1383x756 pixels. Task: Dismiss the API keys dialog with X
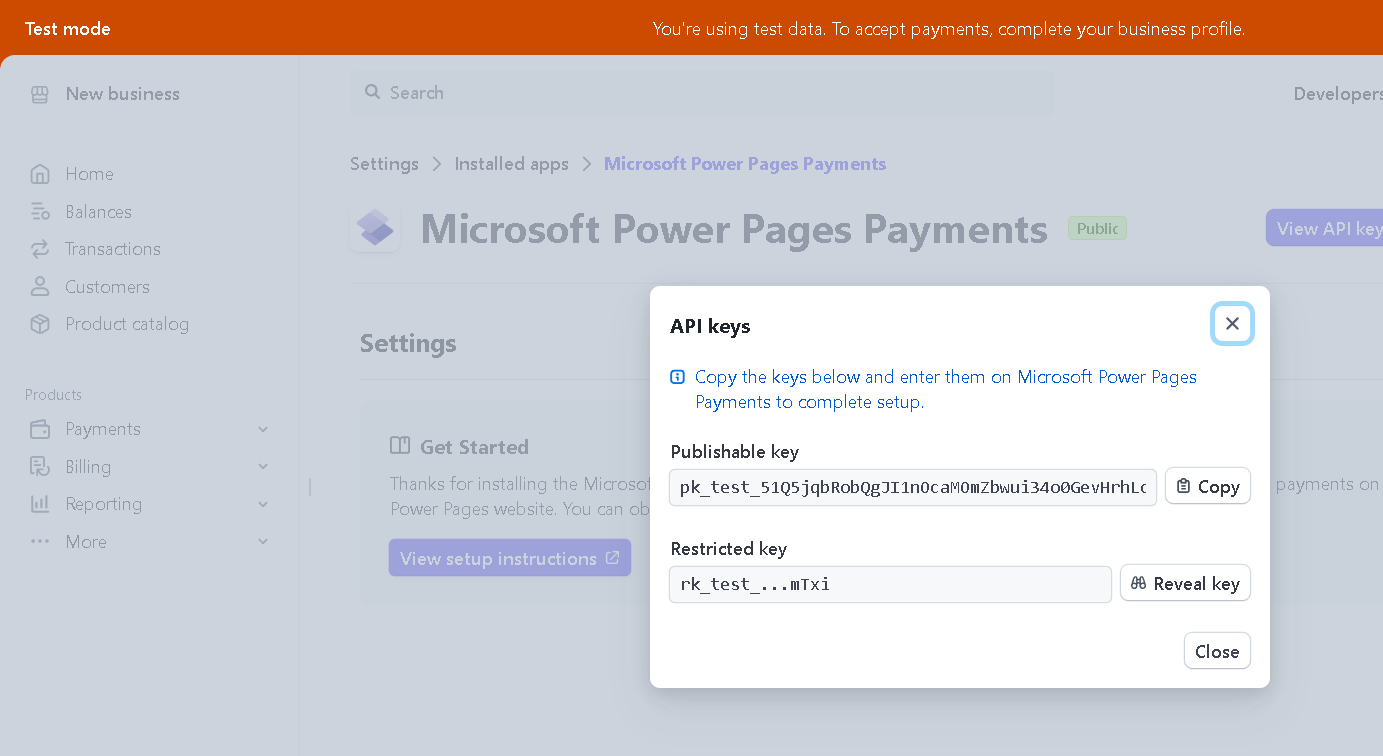pyautogui.click(x=1232, y=324)
